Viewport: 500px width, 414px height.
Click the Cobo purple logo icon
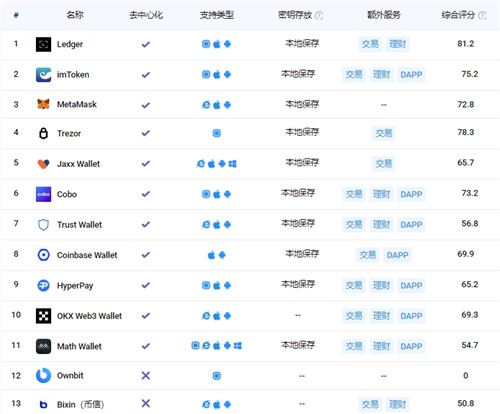(x=43, y=194)
